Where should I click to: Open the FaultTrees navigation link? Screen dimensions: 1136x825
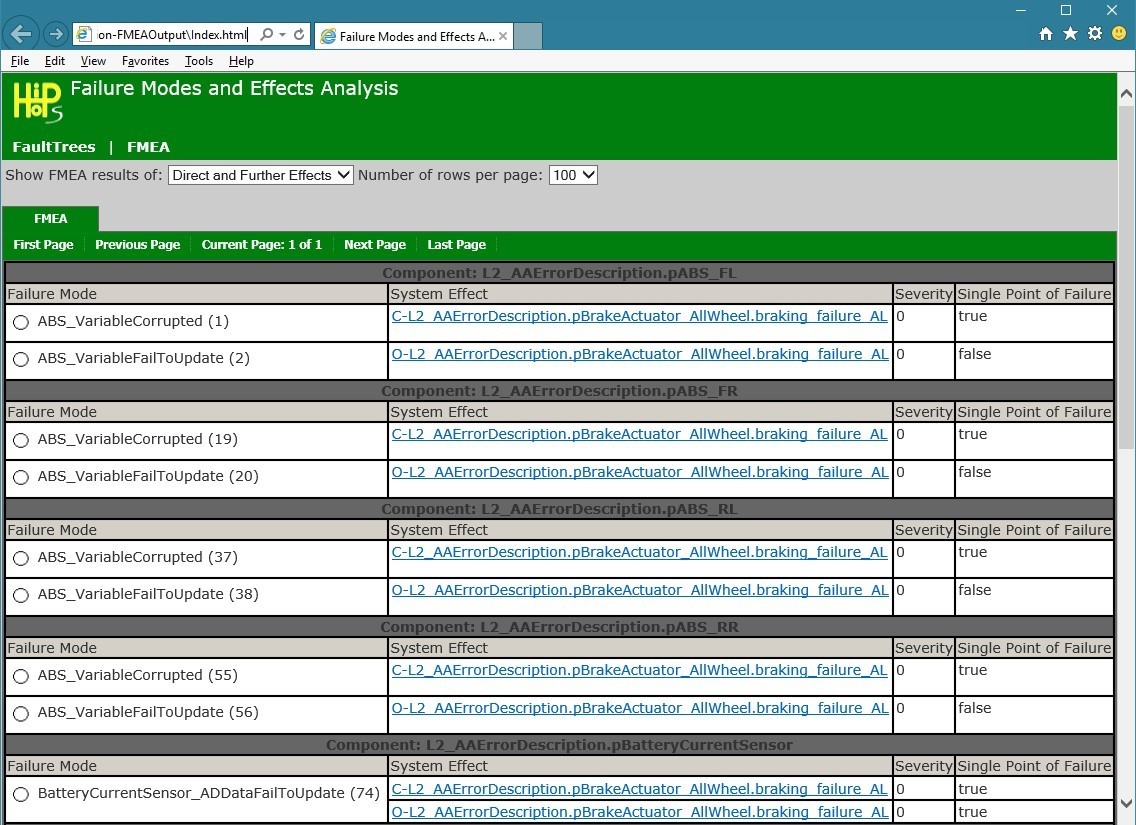point(54,147)
